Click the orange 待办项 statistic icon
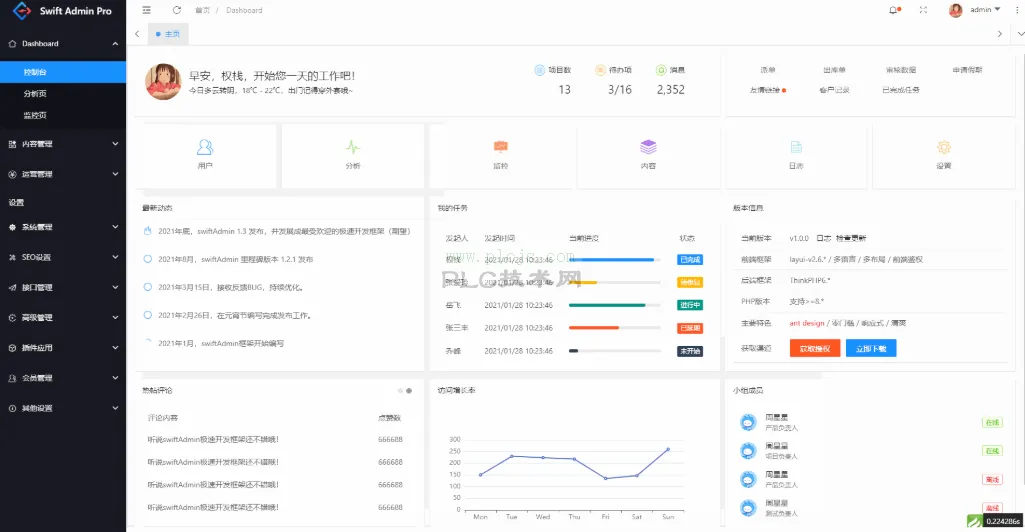This screenshot has height=532, width=1025. [x=600, y=70]
